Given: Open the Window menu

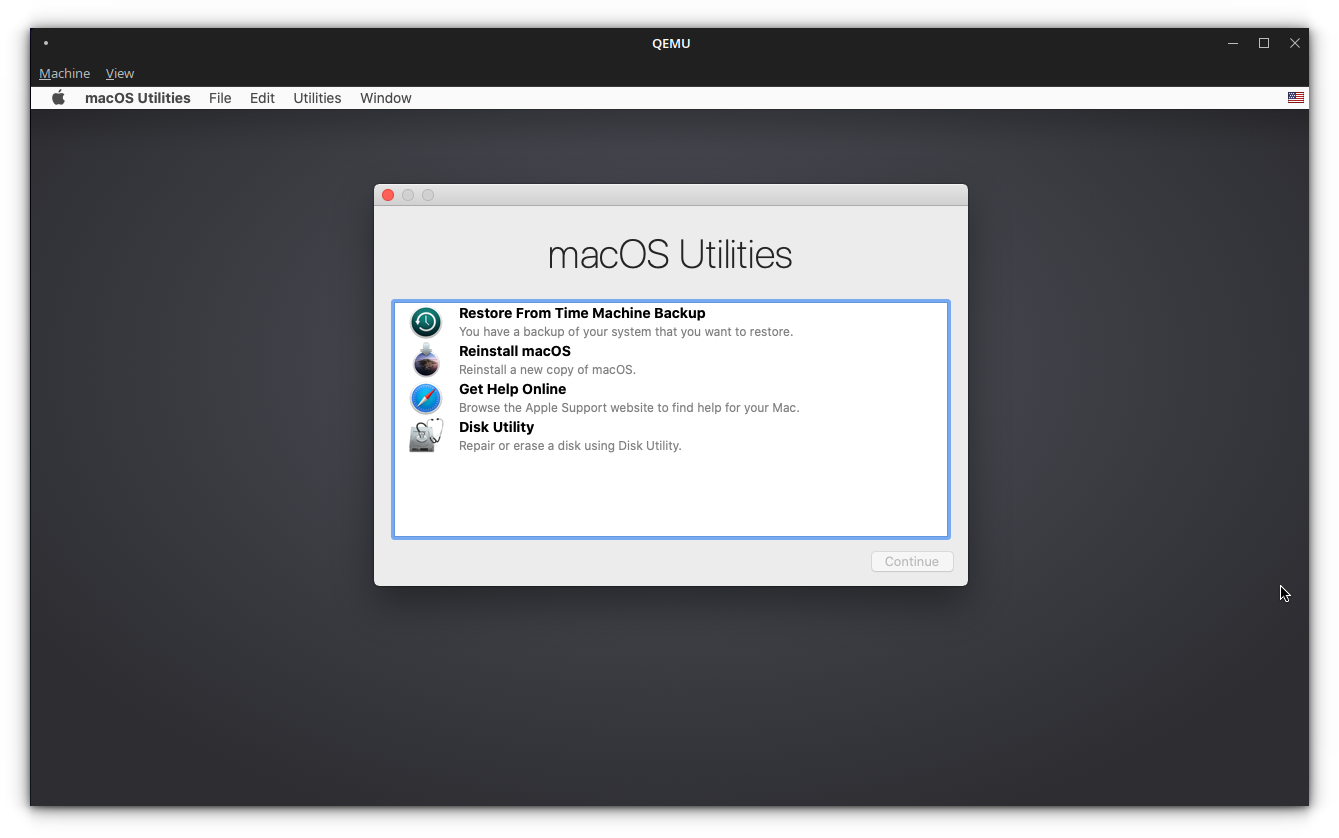Looking at the screenshot, I should pyautogui.click(x=385, y=97).
